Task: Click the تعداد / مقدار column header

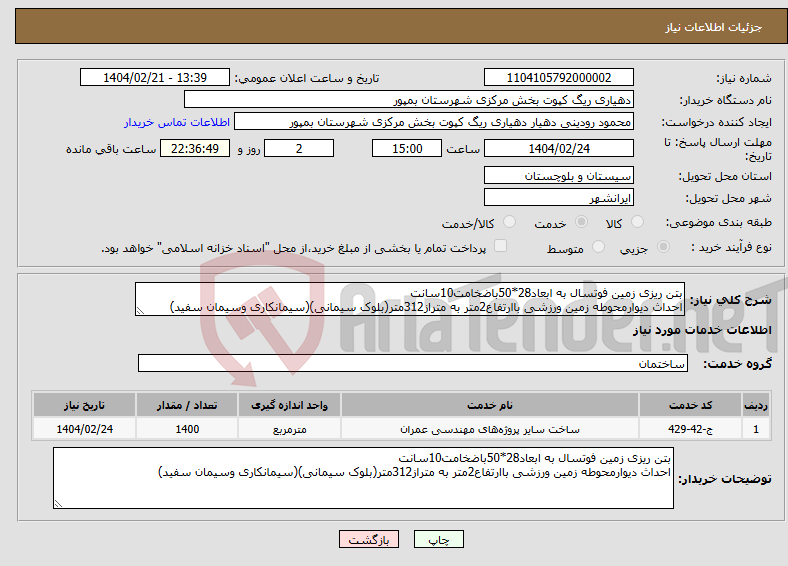Action: [x=187, y=405]
